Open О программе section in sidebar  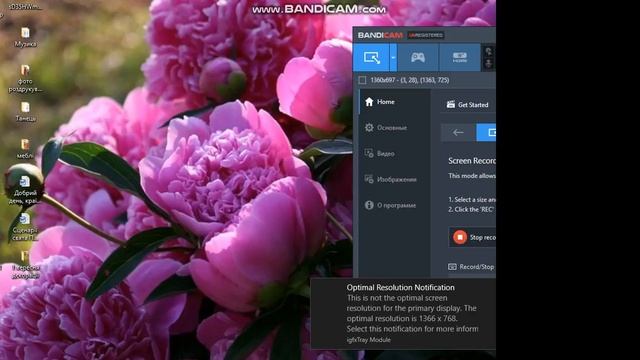(x=395, y=205)
